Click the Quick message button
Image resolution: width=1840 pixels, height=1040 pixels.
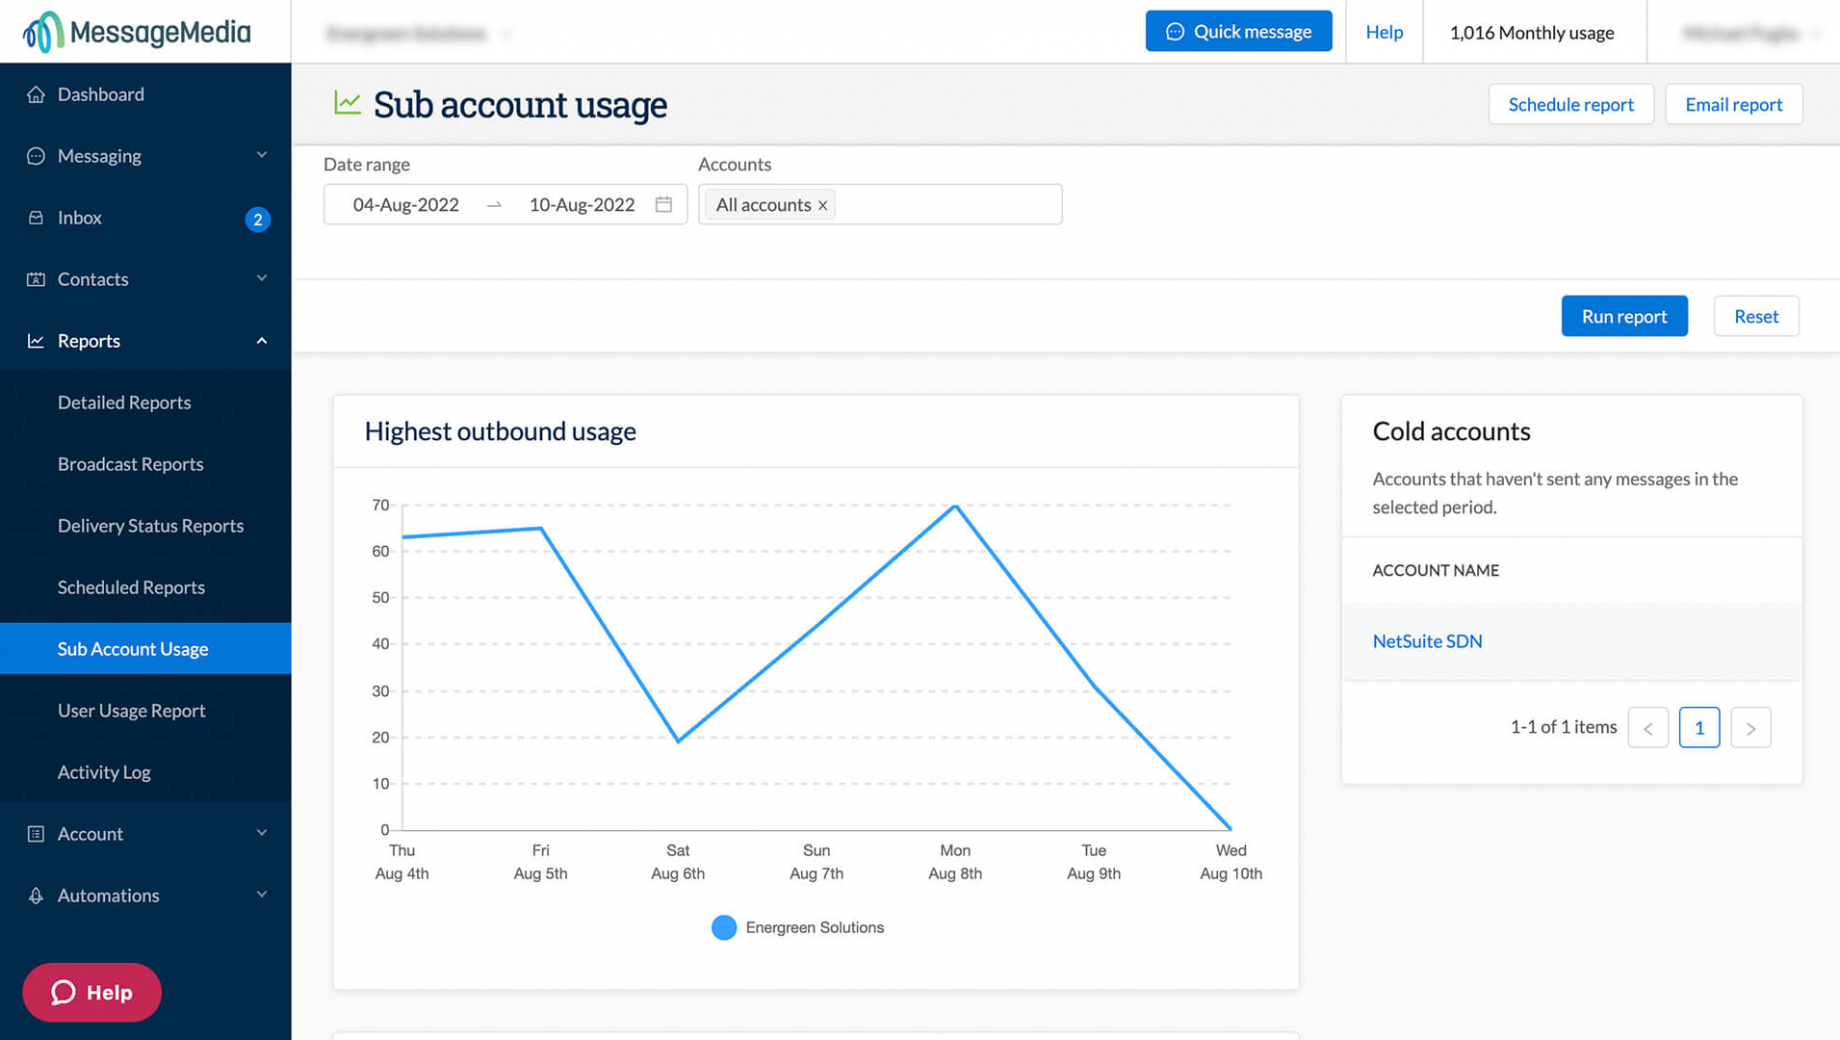[x=1238, y=31]
